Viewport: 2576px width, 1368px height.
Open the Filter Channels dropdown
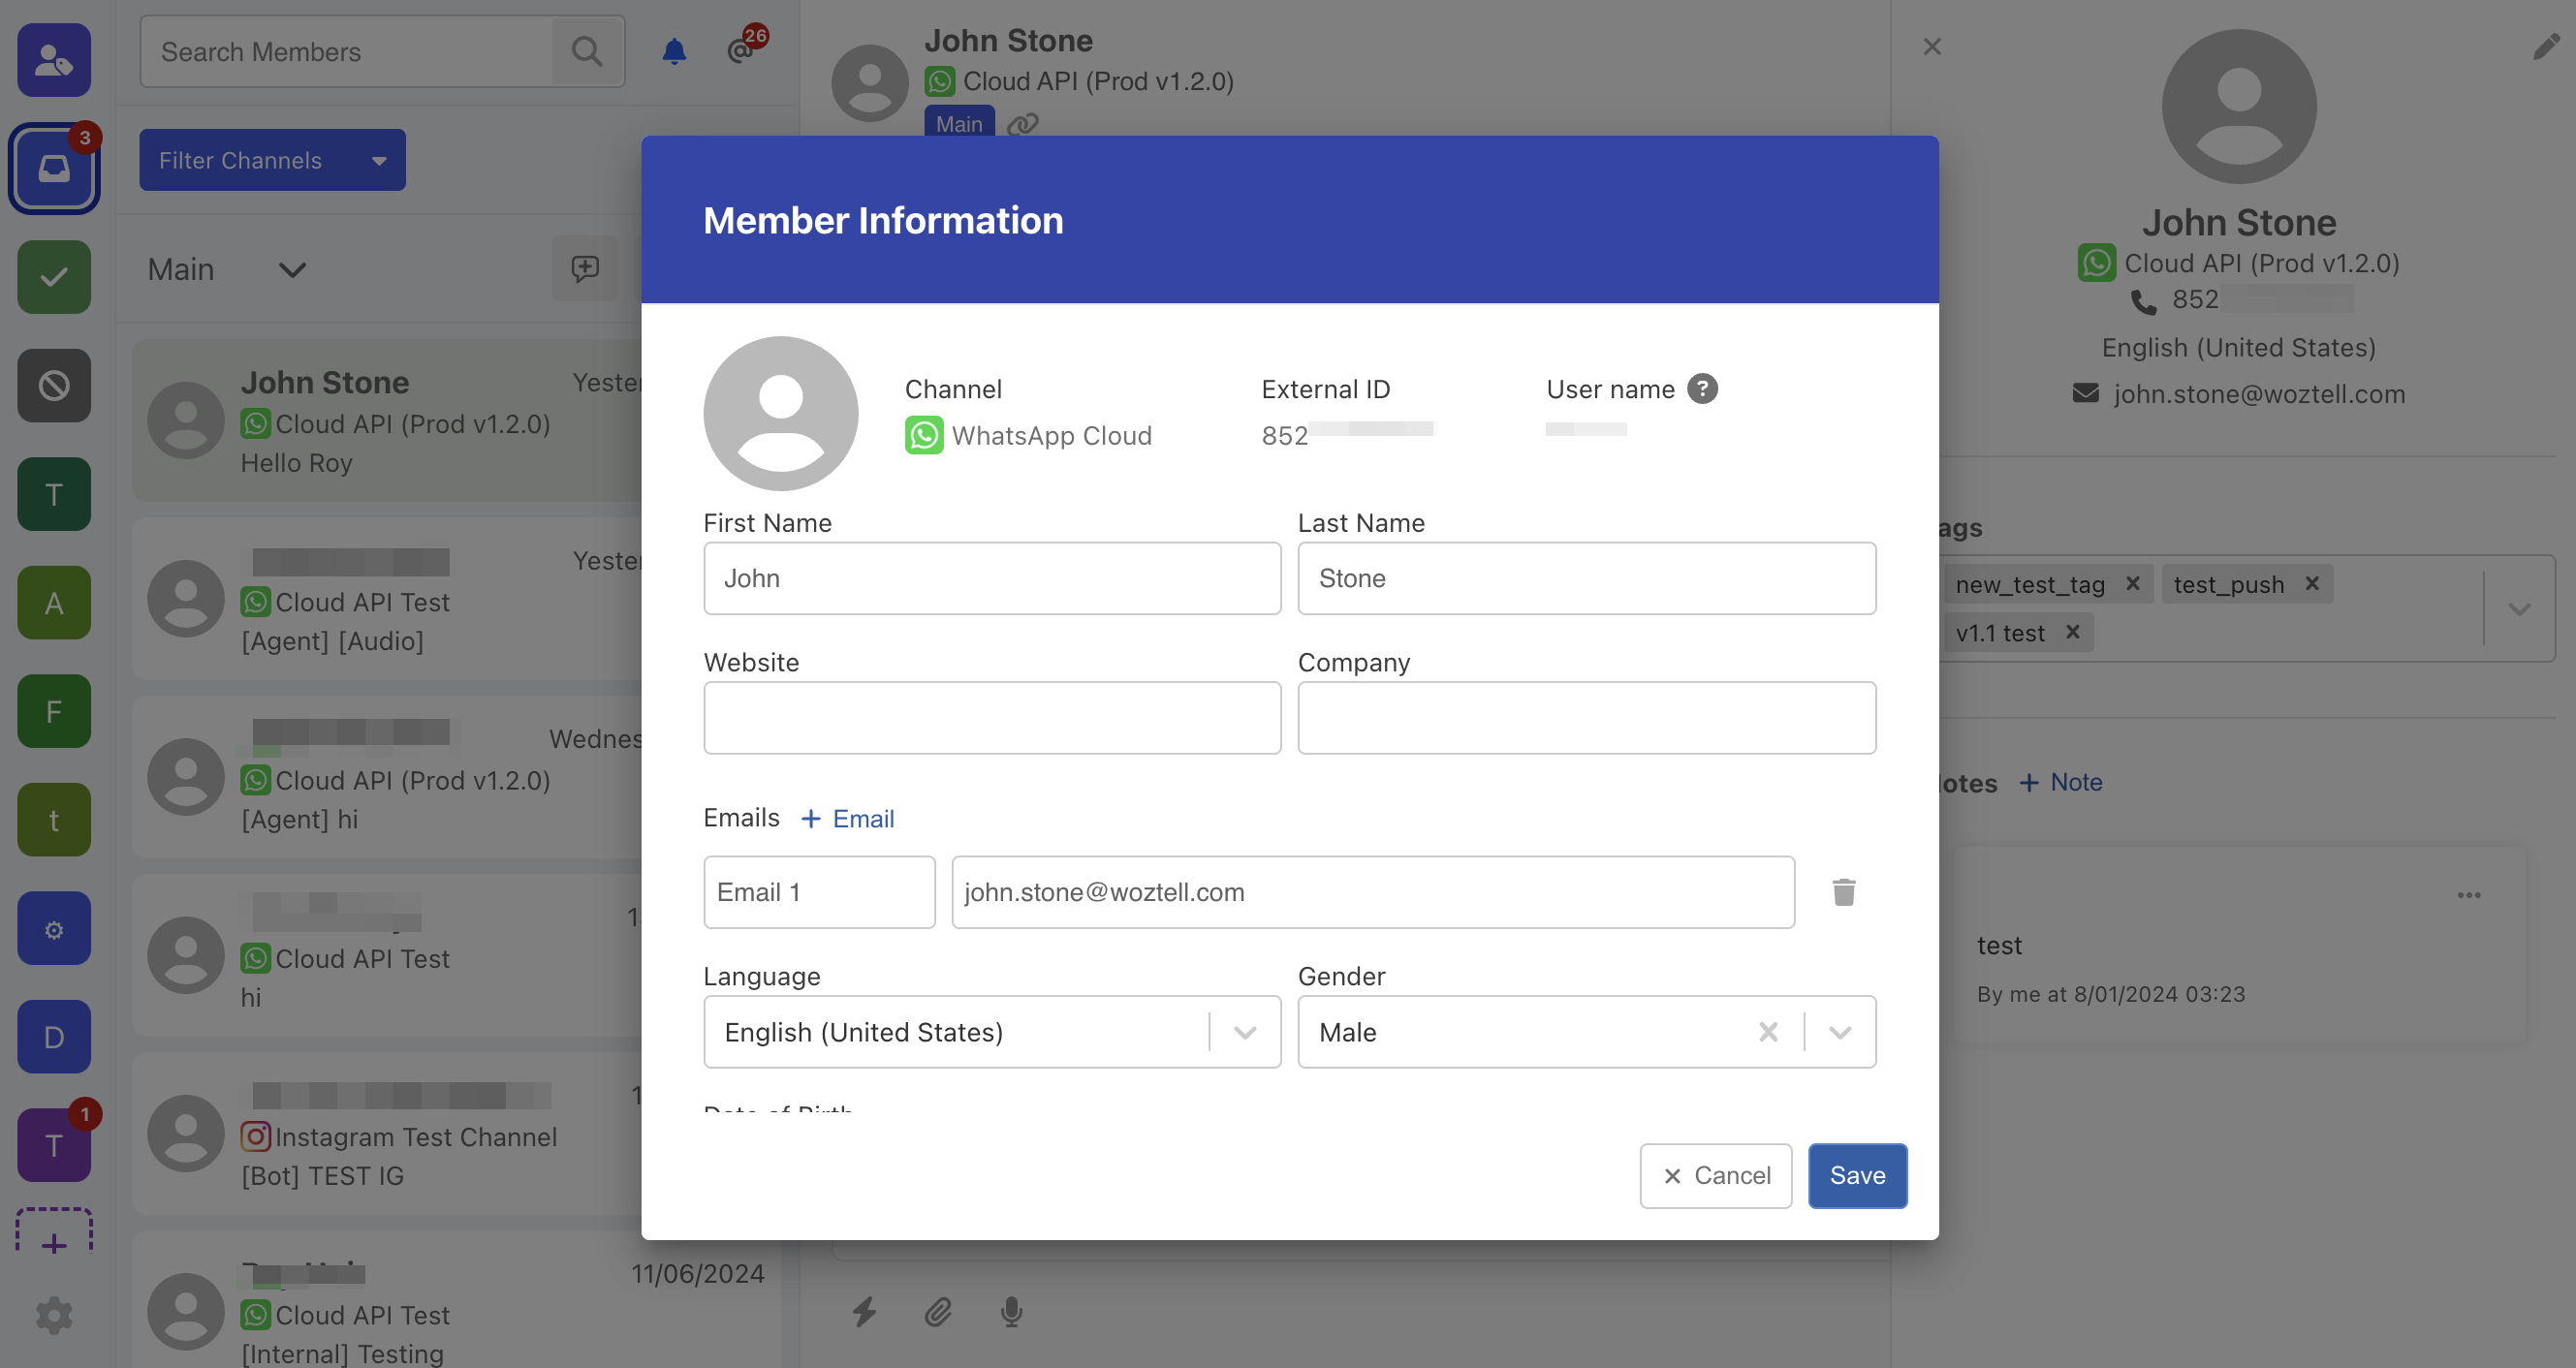point(272,160)
